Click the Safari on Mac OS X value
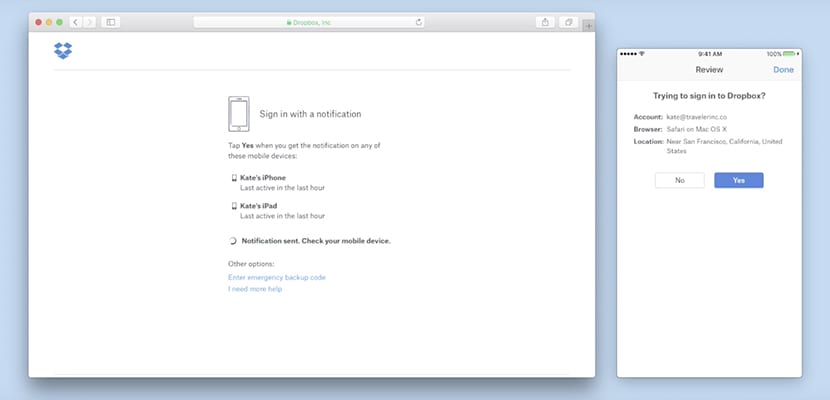 [x=697, y=129]
